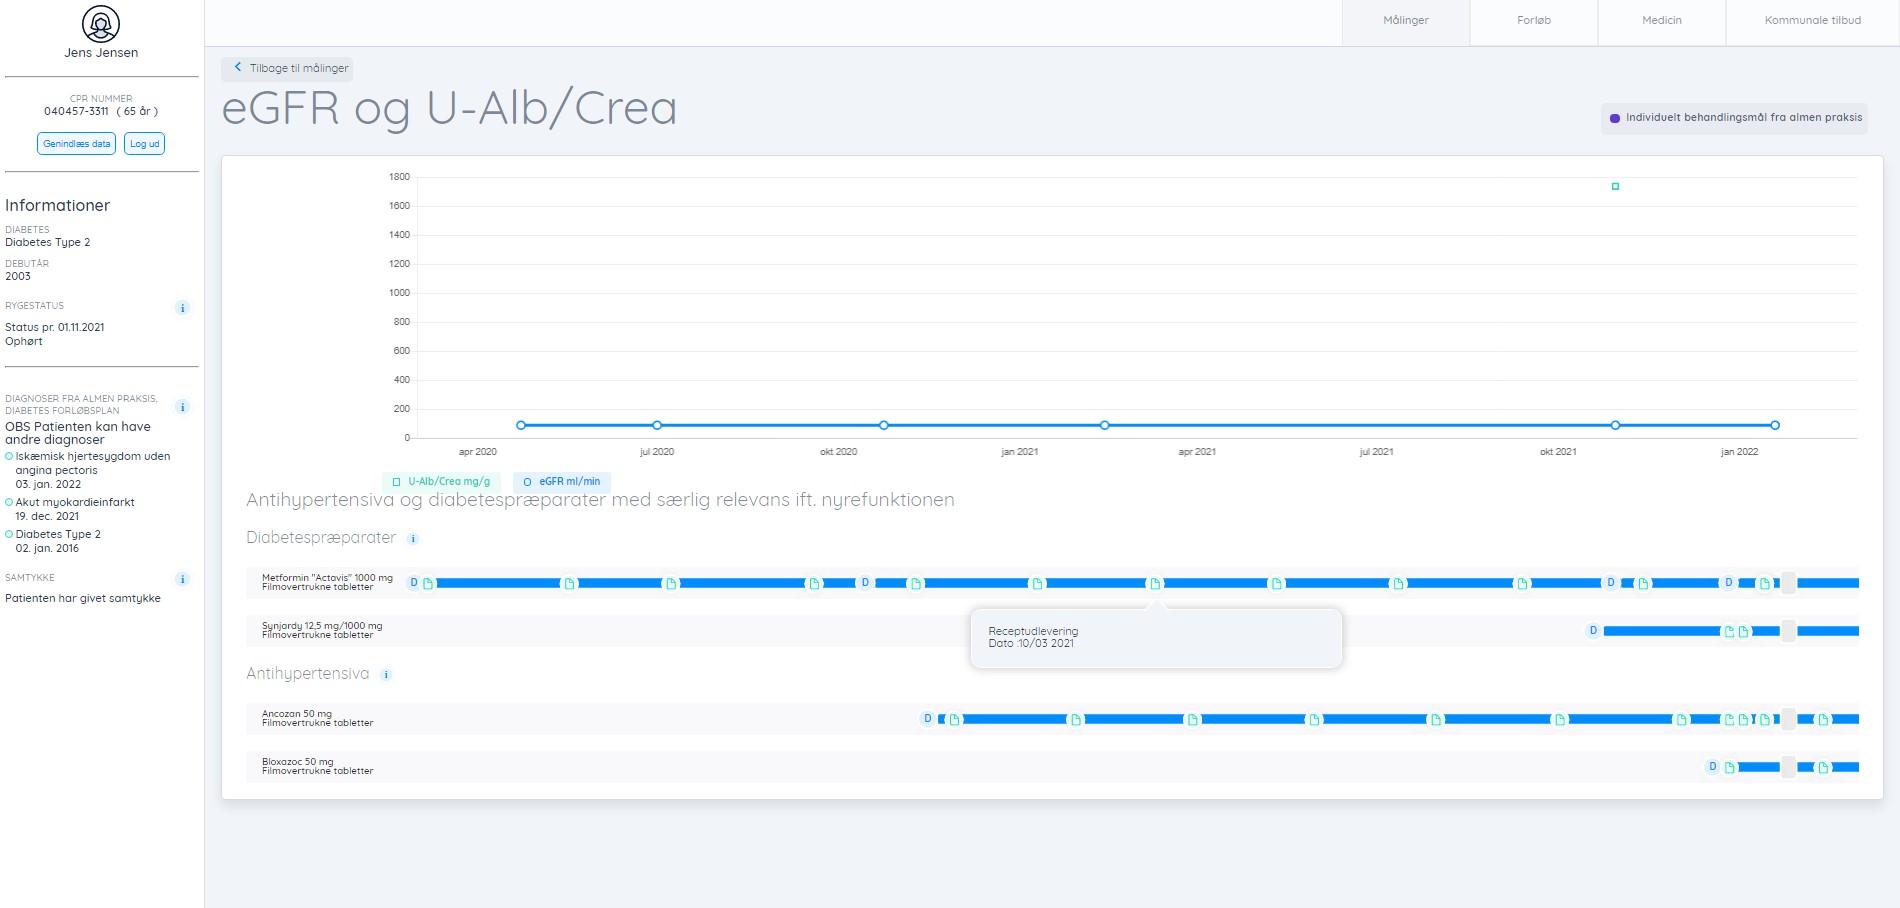Open the Medicin tab
The height and width of the screenshot is (908, 1900).
pyautogui.click(x=1661, y=21)
